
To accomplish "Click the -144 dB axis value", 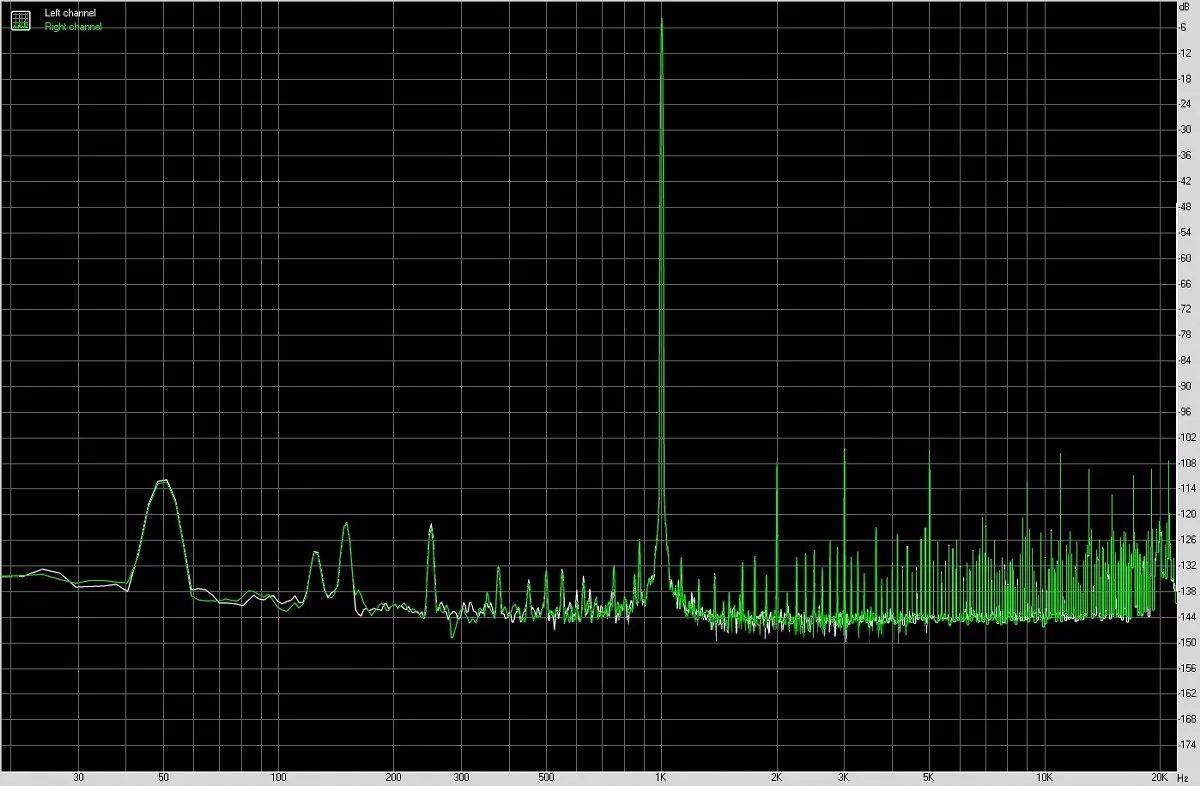I will (1188, 616).
